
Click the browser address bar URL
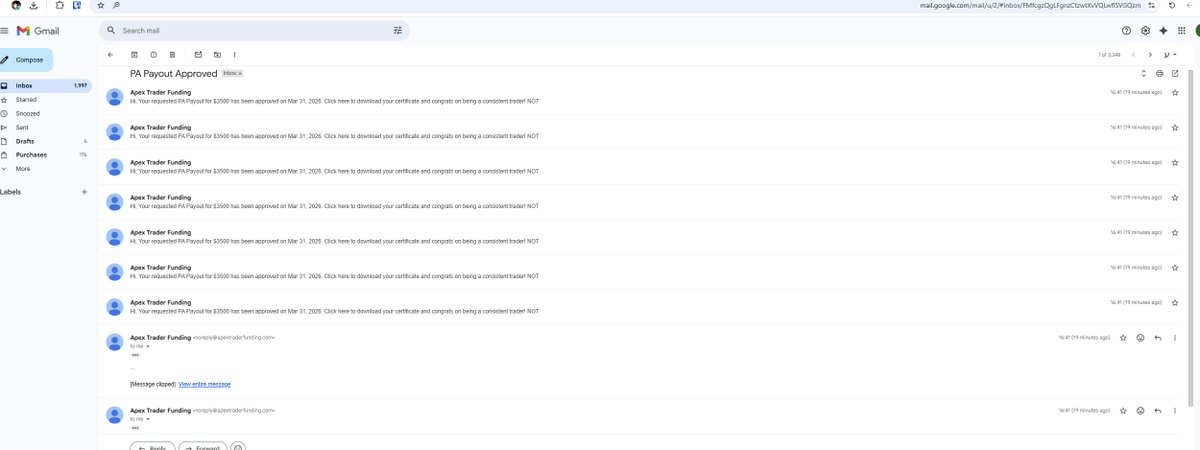(1030, 5)
